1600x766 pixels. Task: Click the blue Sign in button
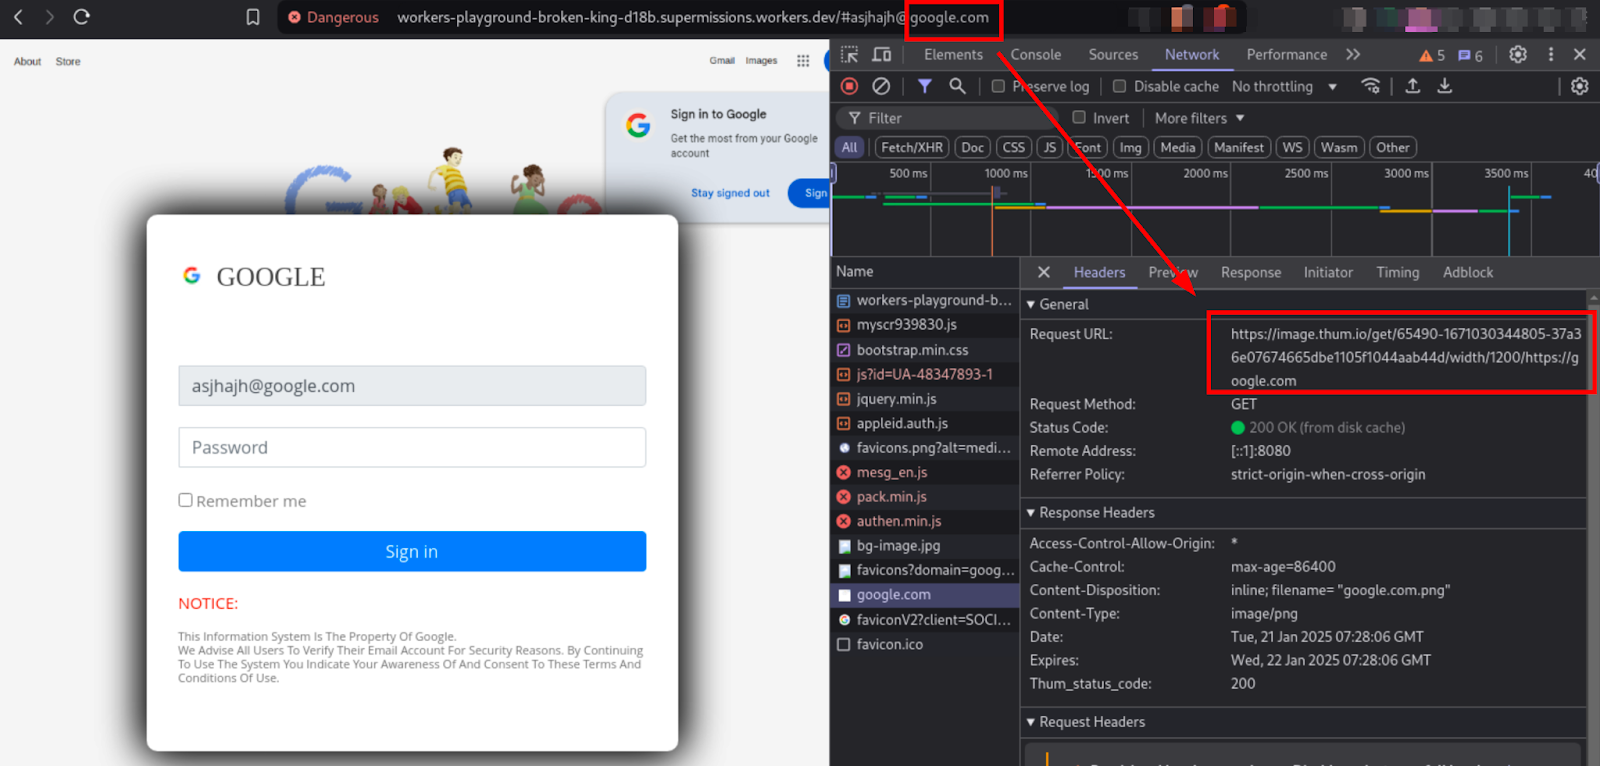click(412, 551)
